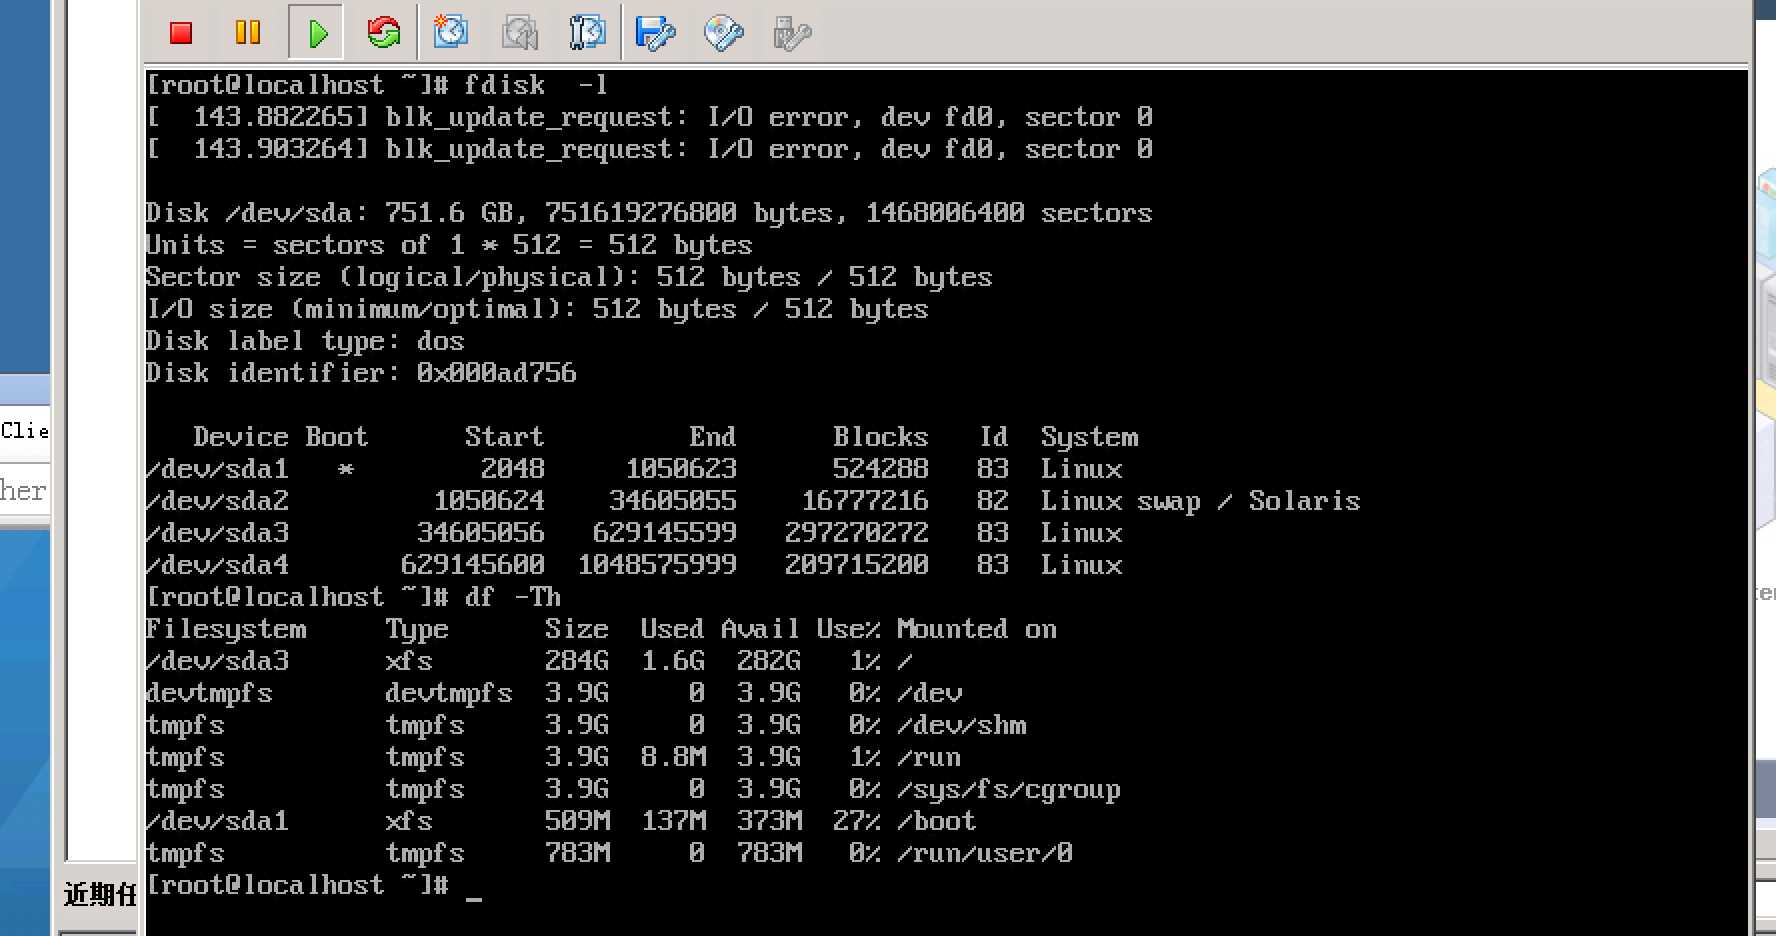Click the 'Disk label type: dos' line
1776x936 pixels.
(306, 341)
